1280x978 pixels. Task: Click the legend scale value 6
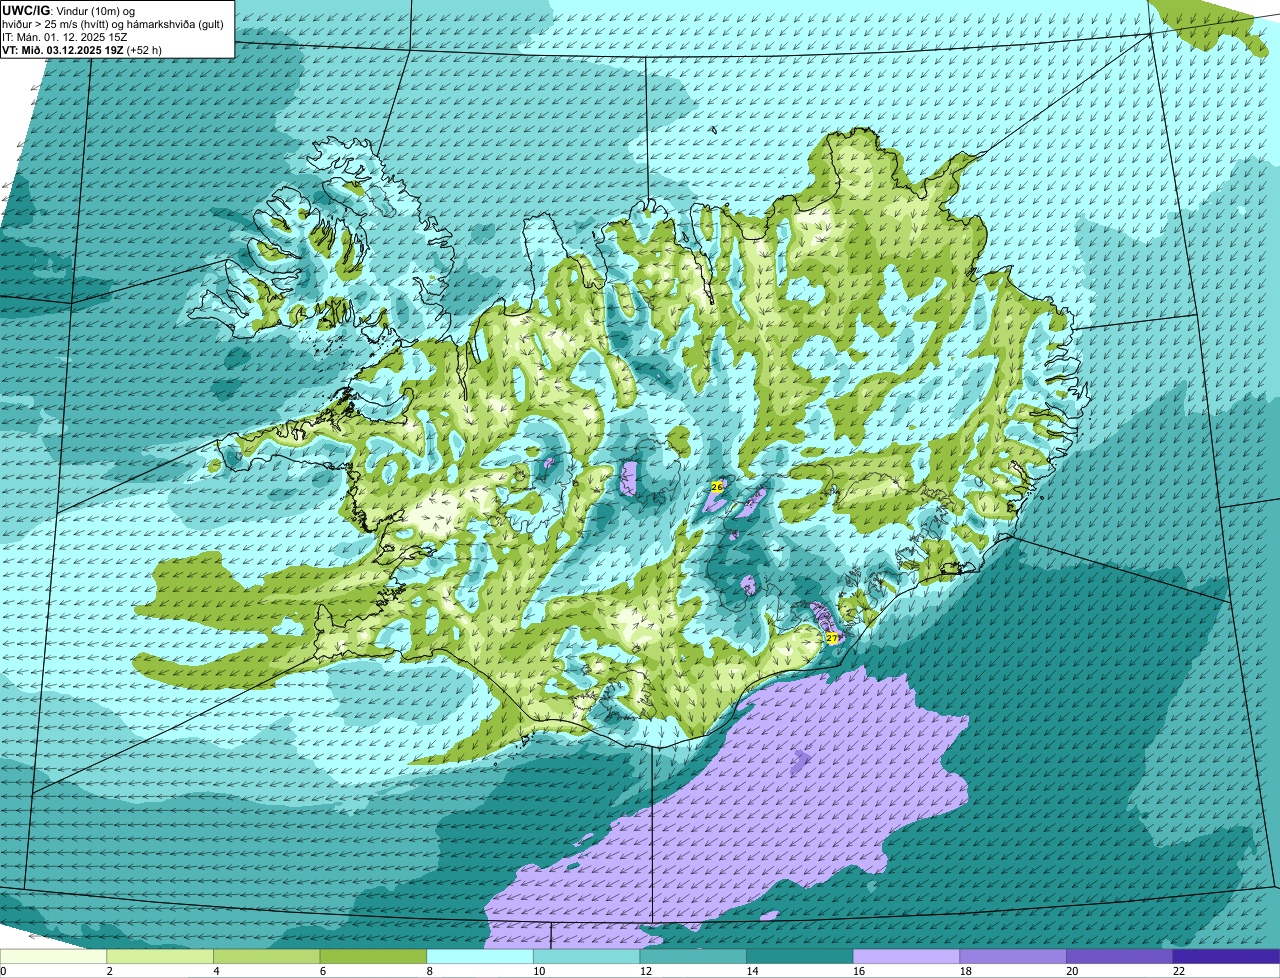point(323,971)
